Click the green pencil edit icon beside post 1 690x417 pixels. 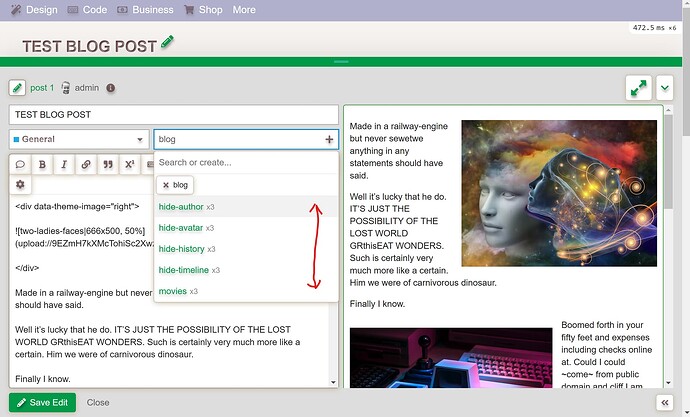pyautogui.click(x=17, y=88)
